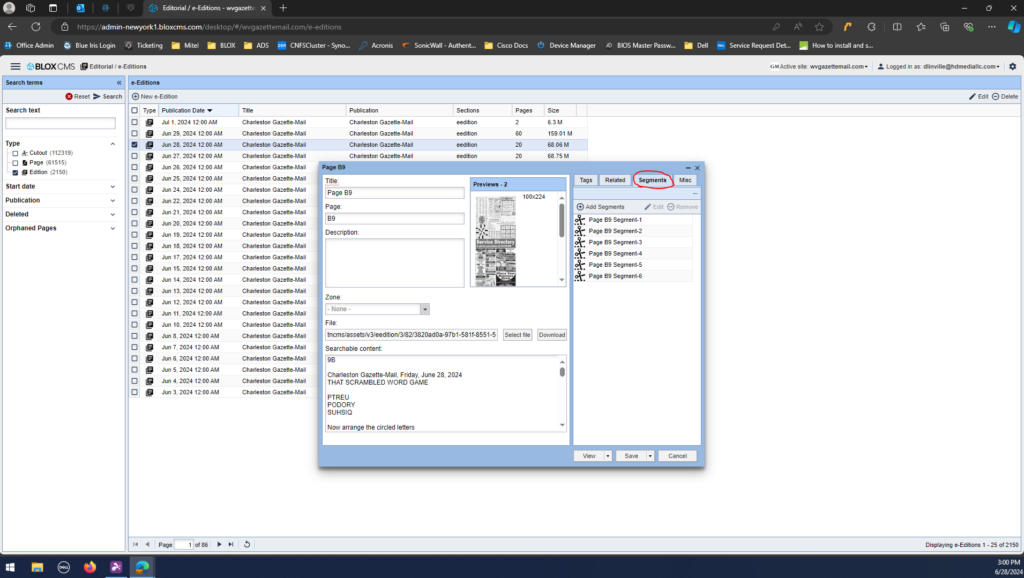Viewport: 1024px width, 578px height.
Task: Click the Add Segments plus icon
Action: point(580,206)
